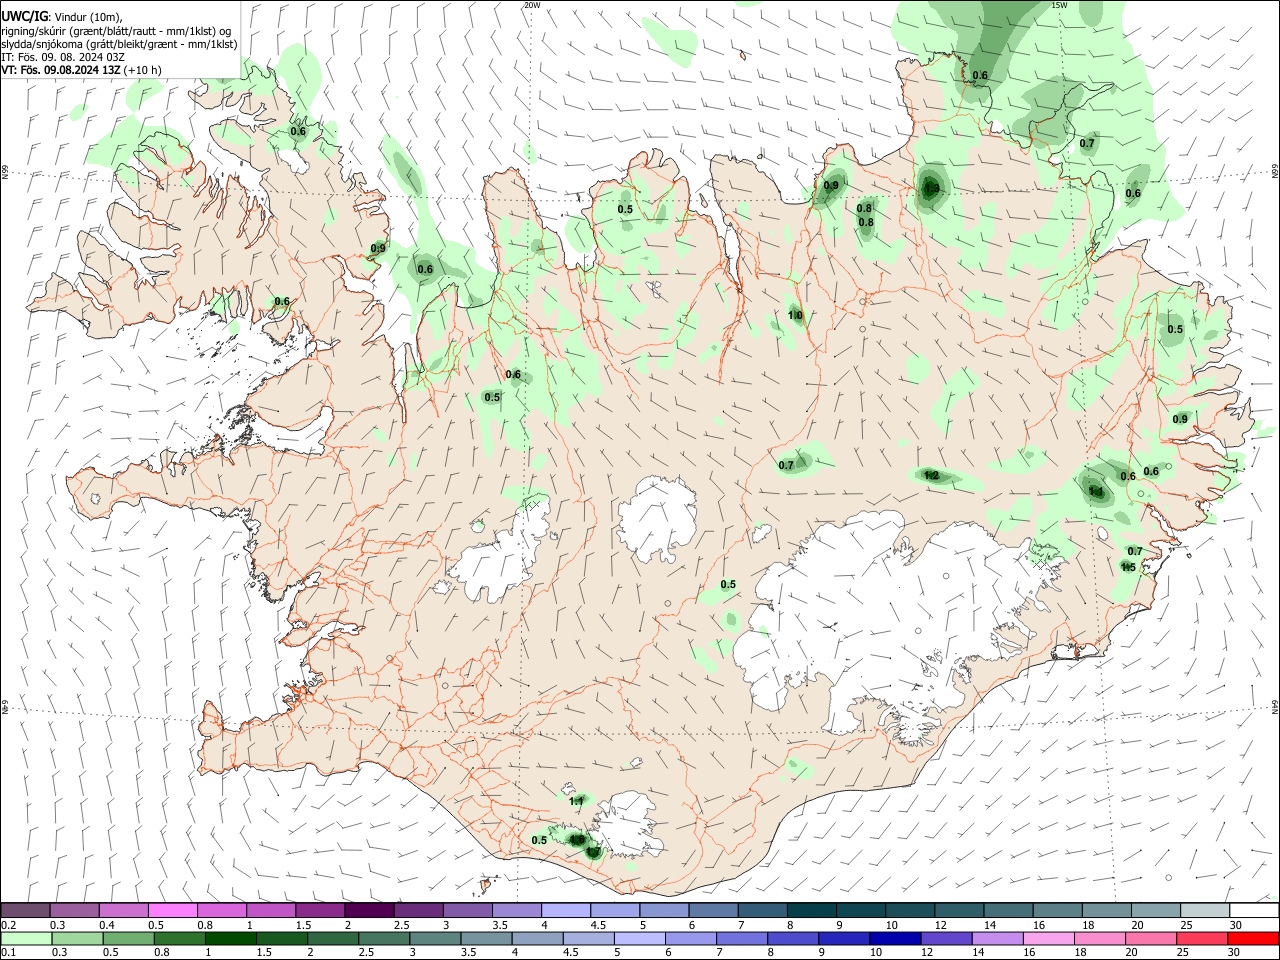This screenshot has height=960, width=1280.
Task: Click the '1.3' precipitation value on the map
Action: tap(931, 188)
